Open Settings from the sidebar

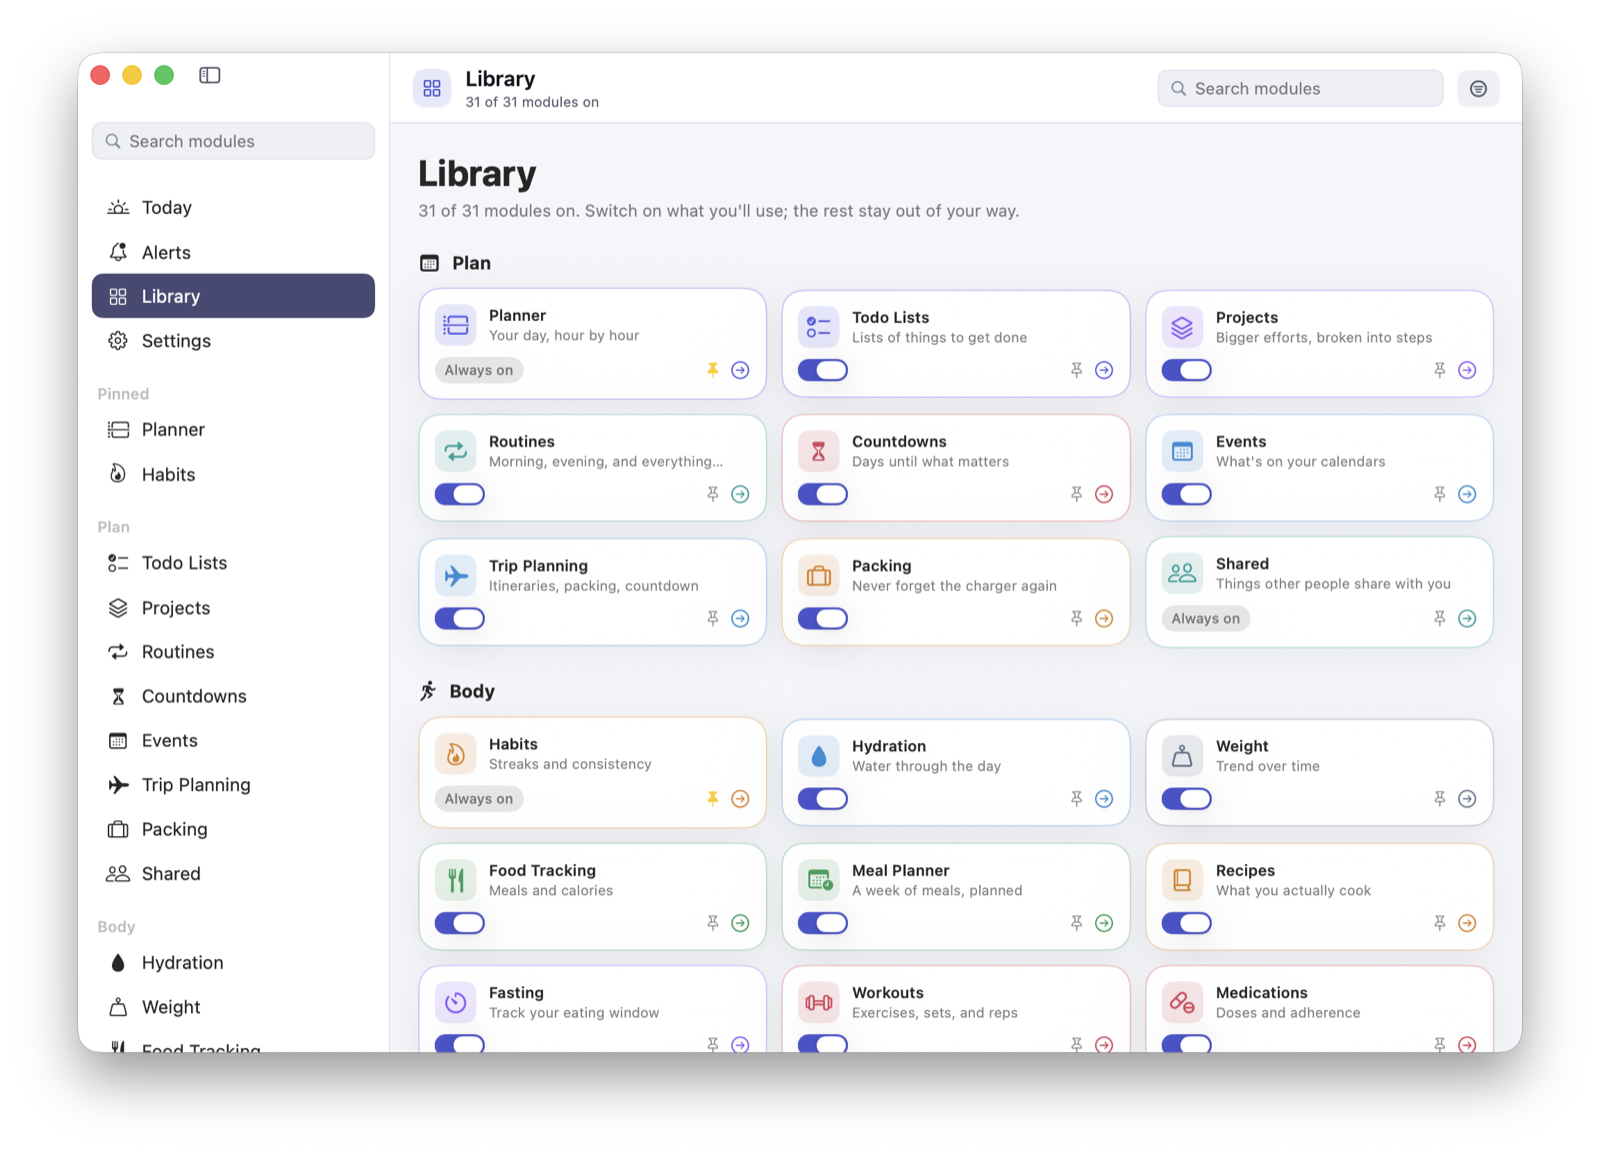point(233,341)
